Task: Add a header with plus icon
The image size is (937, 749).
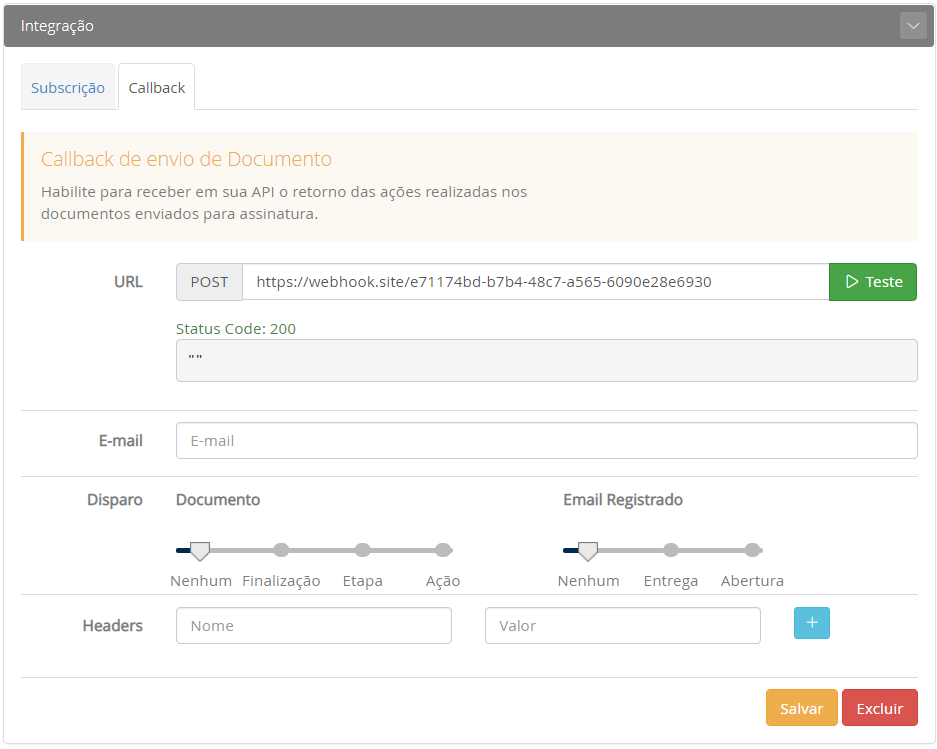Action: coord(811,623)
